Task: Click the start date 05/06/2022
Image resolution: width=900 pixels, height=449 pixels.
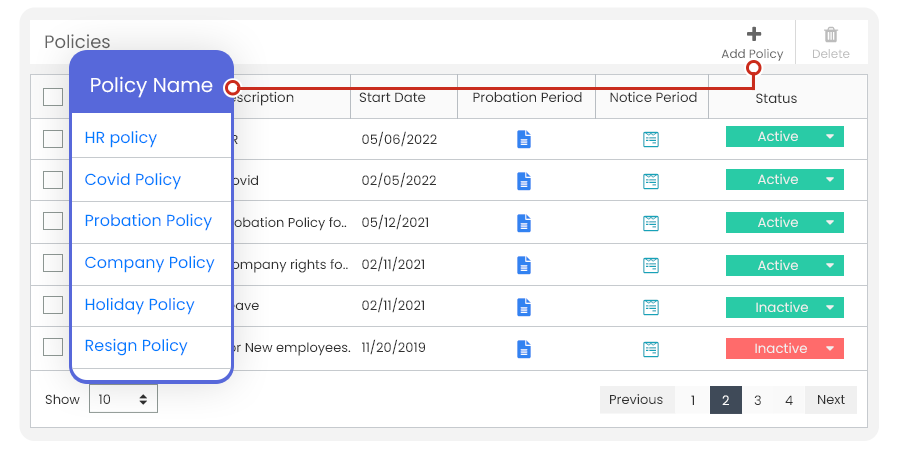Action: click(399, 140)
